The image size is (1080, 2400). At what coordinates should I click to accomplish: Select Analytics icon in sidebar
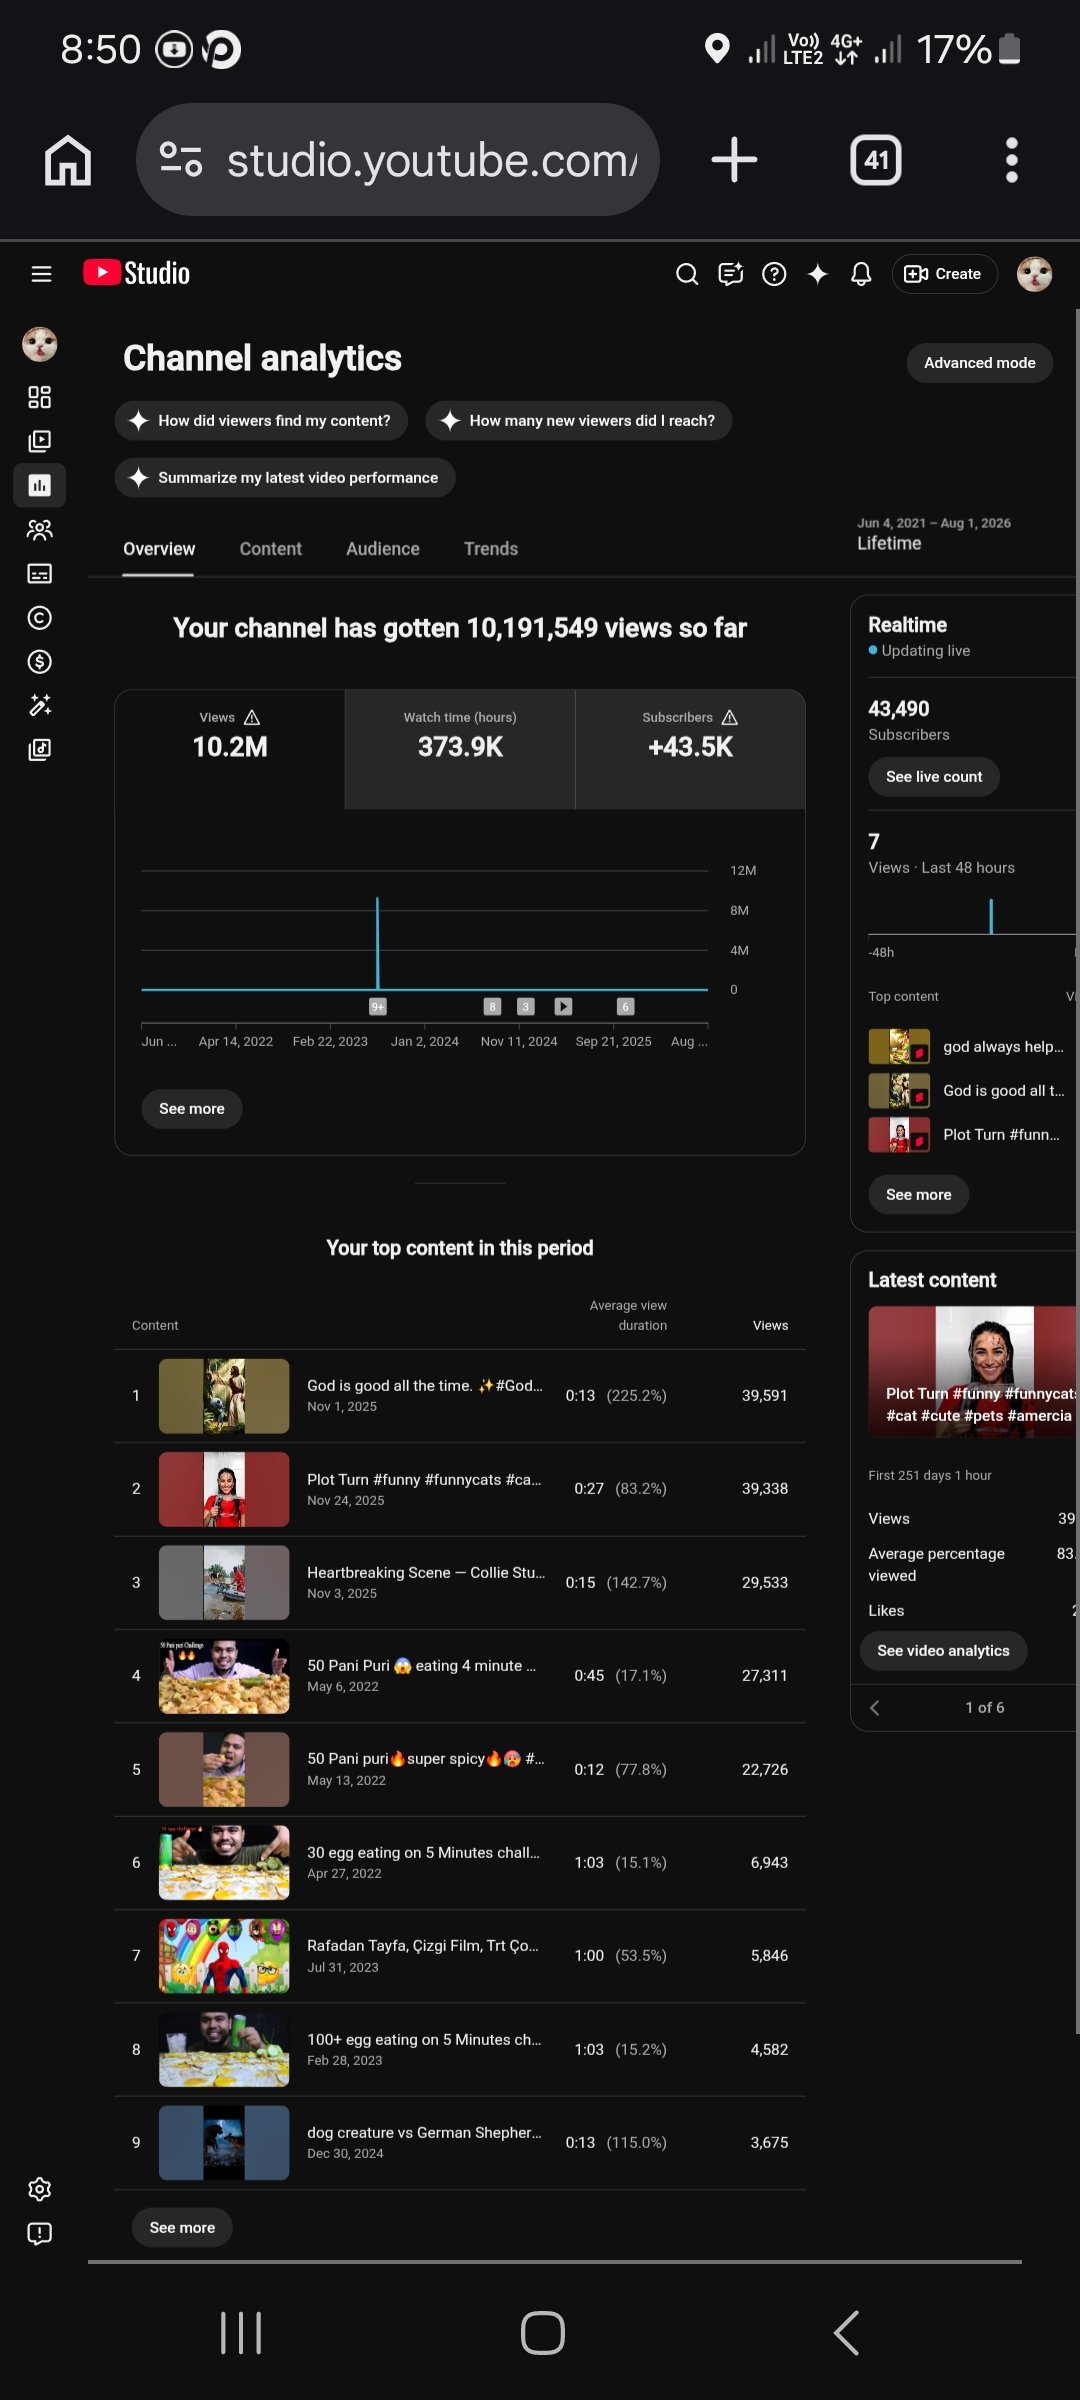point(40,485)
